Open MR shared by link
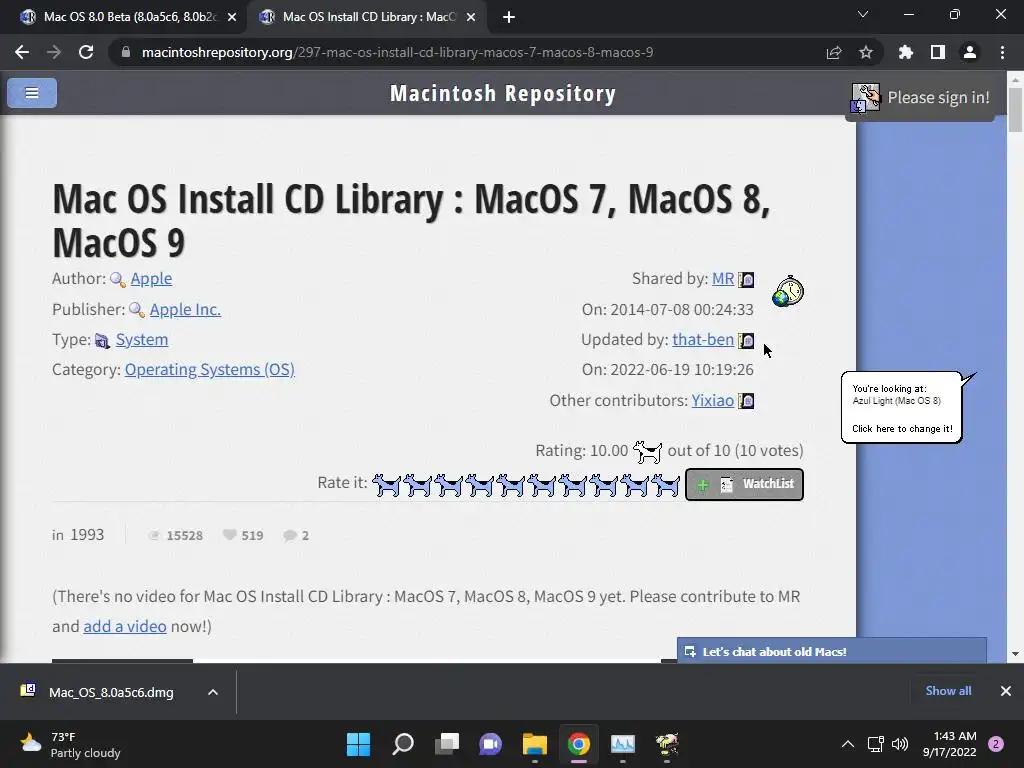This screenshot has width=1024, height=768. pos(723,279)
